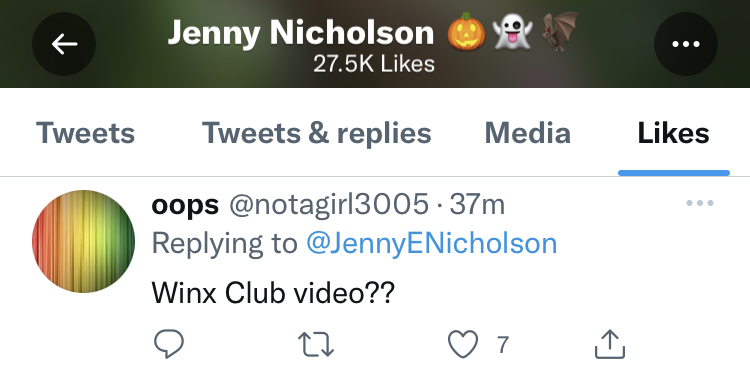Image resolution: width=750 pixels, height=371 pixels.
Task: Like the tweet with the heart icon
Action: pyautogui.click(x=463, y=344)
